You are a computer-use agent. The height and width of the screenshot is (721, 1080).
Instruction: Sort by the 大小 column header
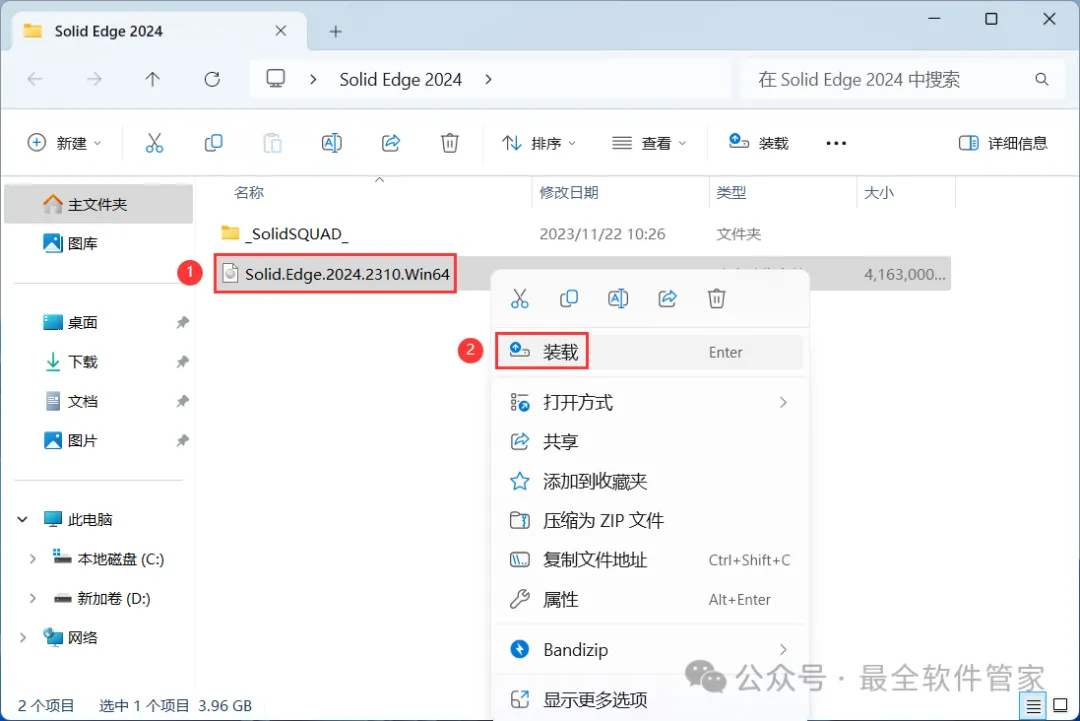click(879, 193)
